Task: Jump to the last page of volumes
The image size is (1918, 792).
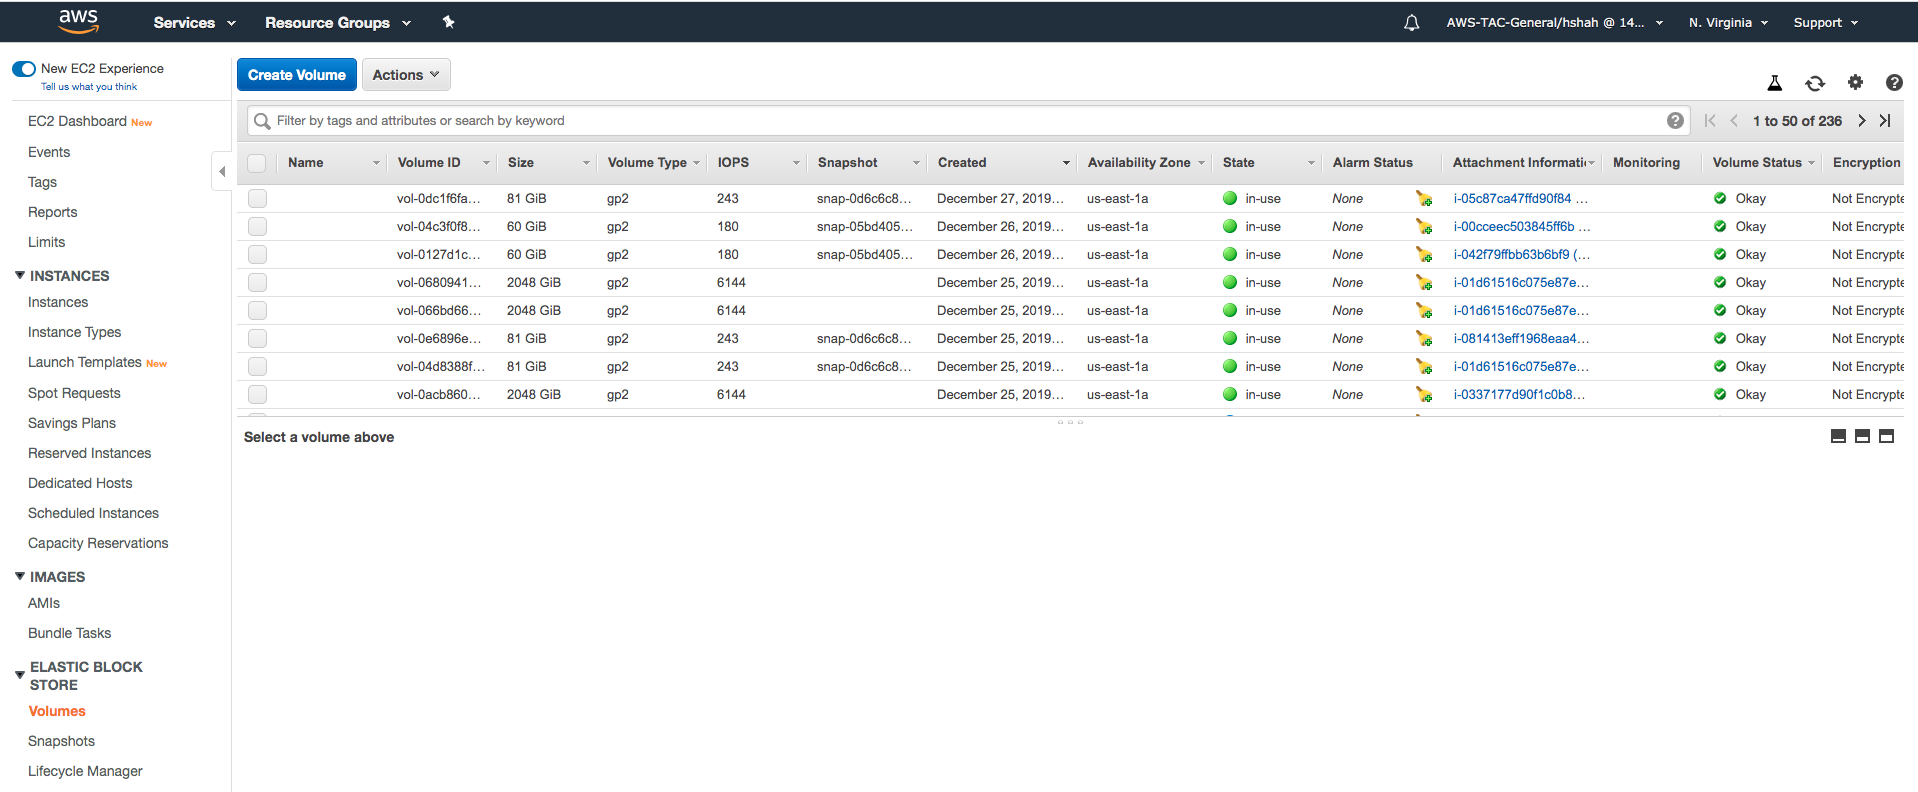Action: point(1885,121)
